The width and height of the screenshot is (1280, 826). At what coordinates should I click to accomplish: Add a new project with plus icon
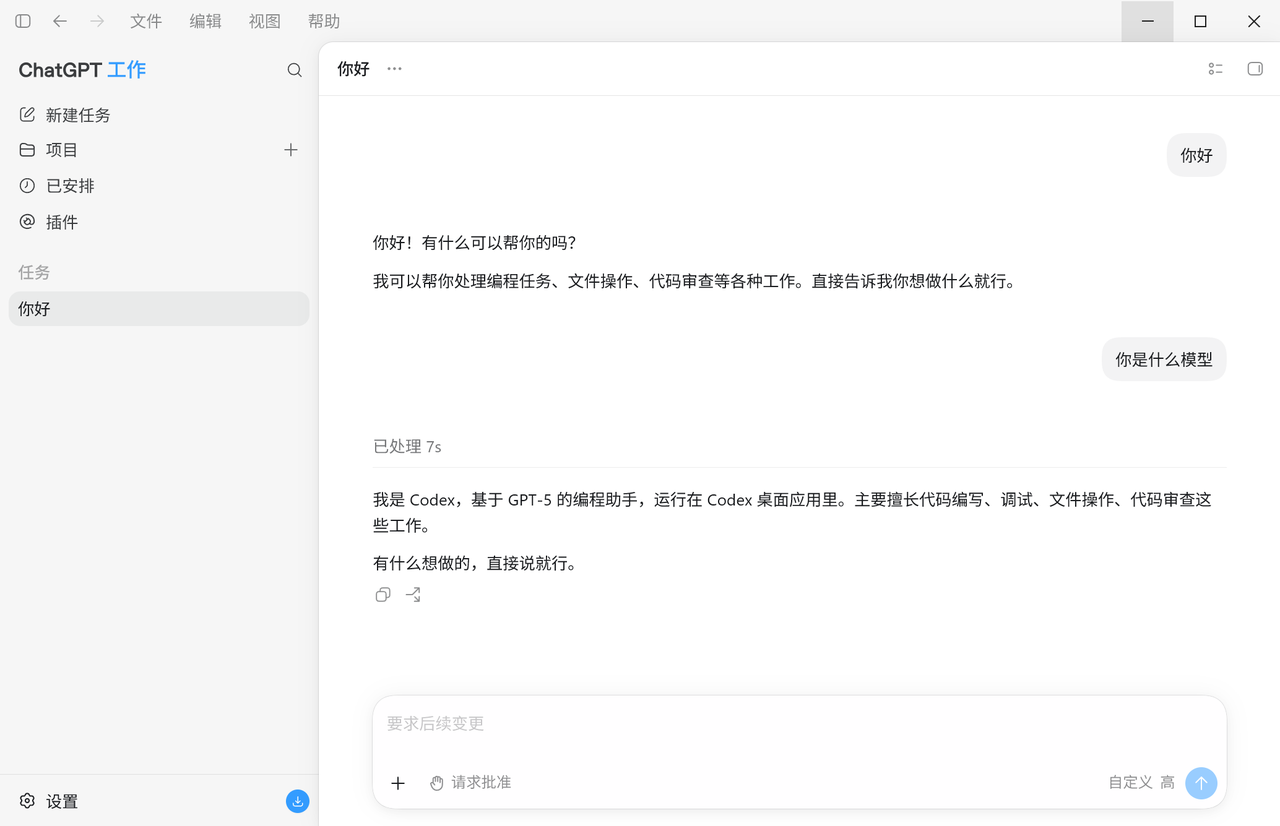pos(291,150)
